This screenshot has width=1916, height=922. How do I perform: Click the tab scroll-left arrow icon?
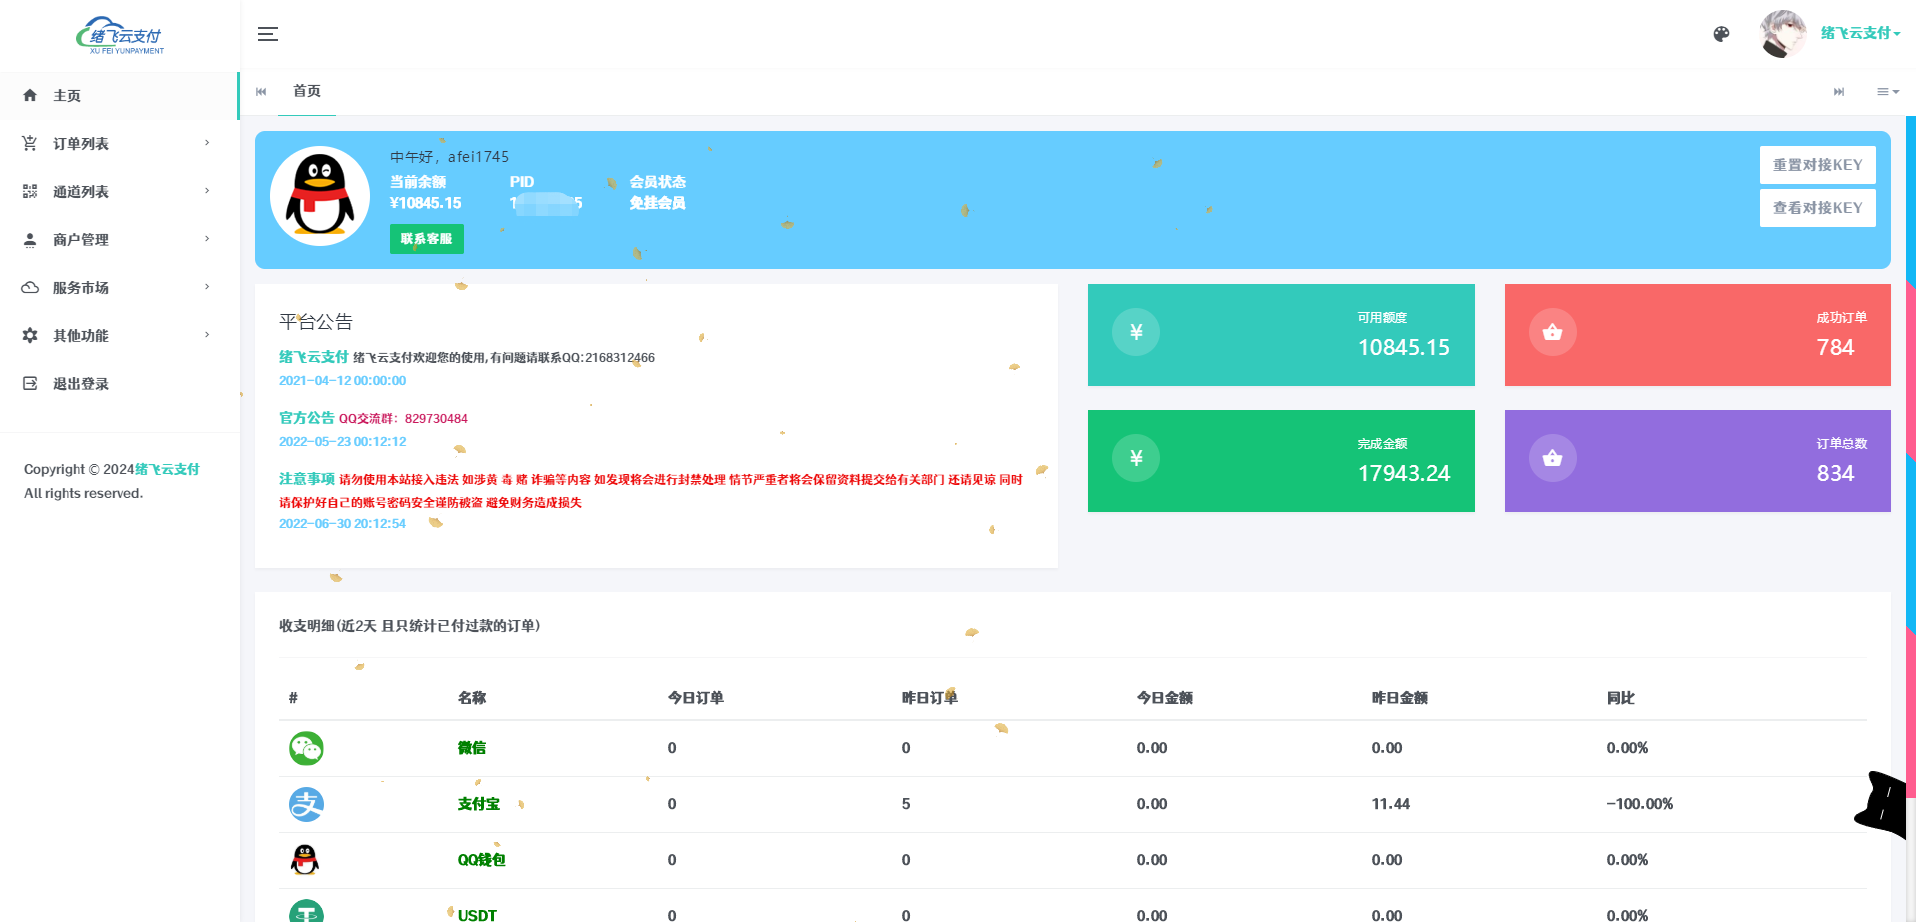point(261,92)
